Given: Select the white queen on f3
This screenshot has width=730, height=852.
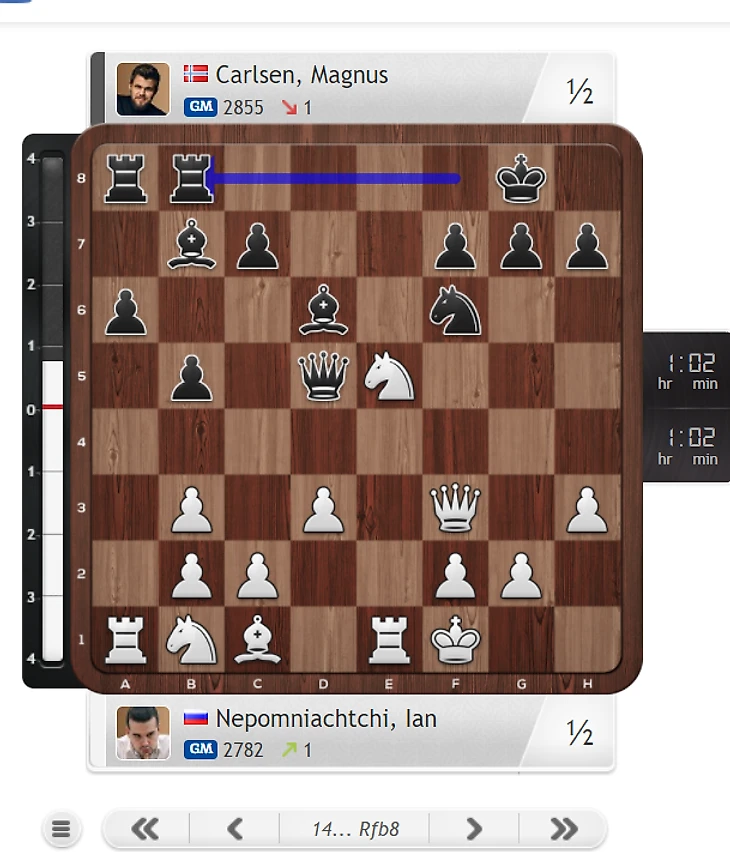Looking at the screenshot, I should point(456,508).
